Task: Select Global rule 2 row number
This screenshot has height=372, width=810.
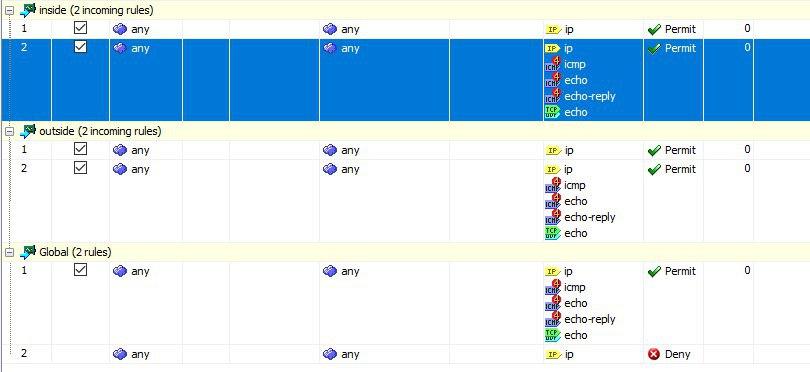Action: coord(24,354)
